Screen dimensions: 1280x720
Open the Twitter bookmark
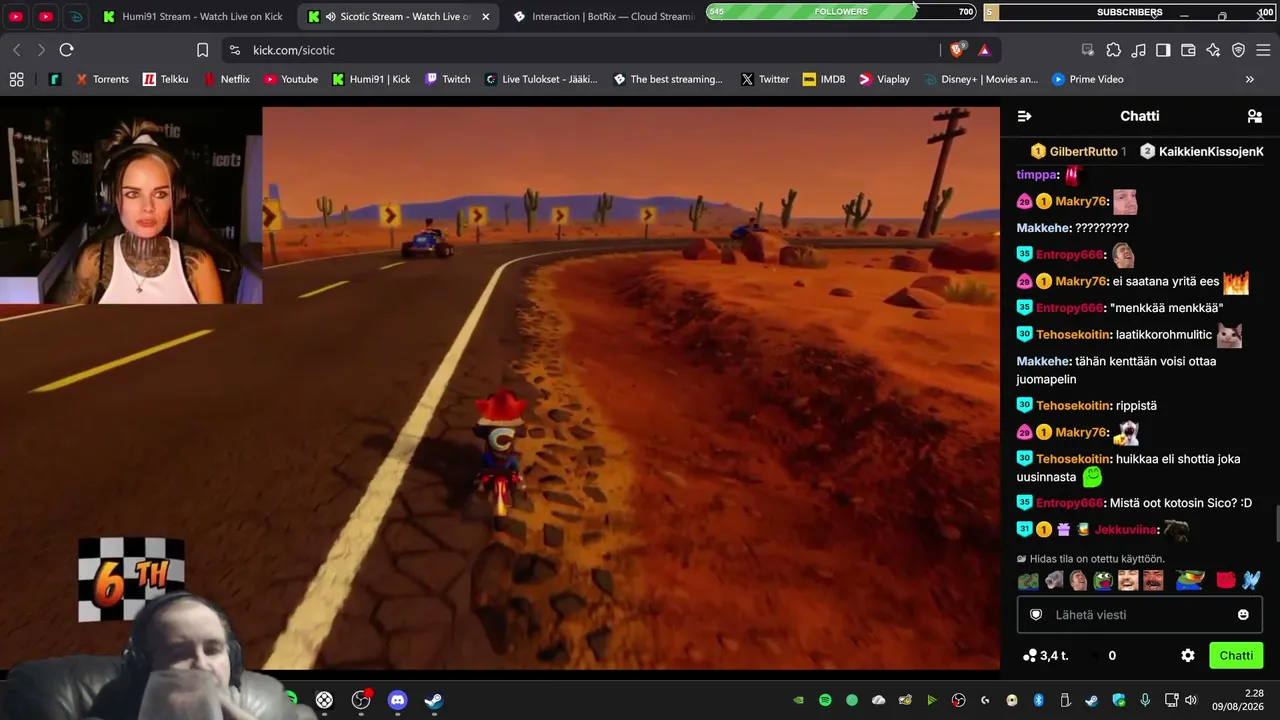765,79
